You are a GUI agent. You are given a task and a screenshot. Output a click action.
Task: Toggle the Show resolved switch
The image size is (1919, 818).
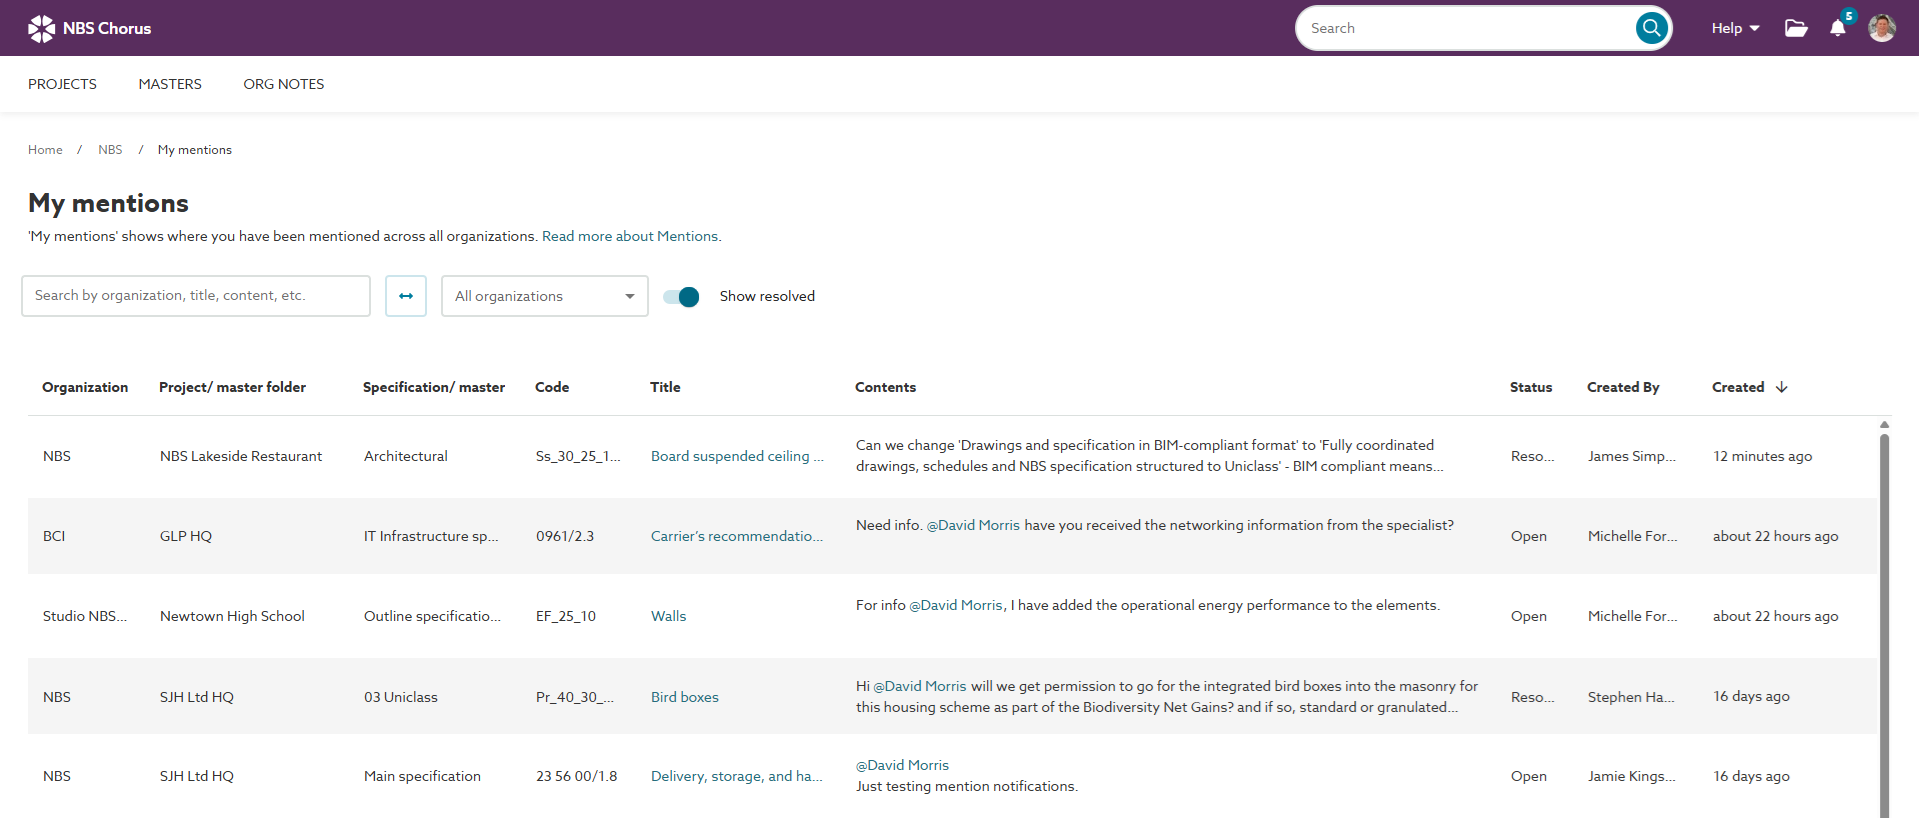coord(681,296)
